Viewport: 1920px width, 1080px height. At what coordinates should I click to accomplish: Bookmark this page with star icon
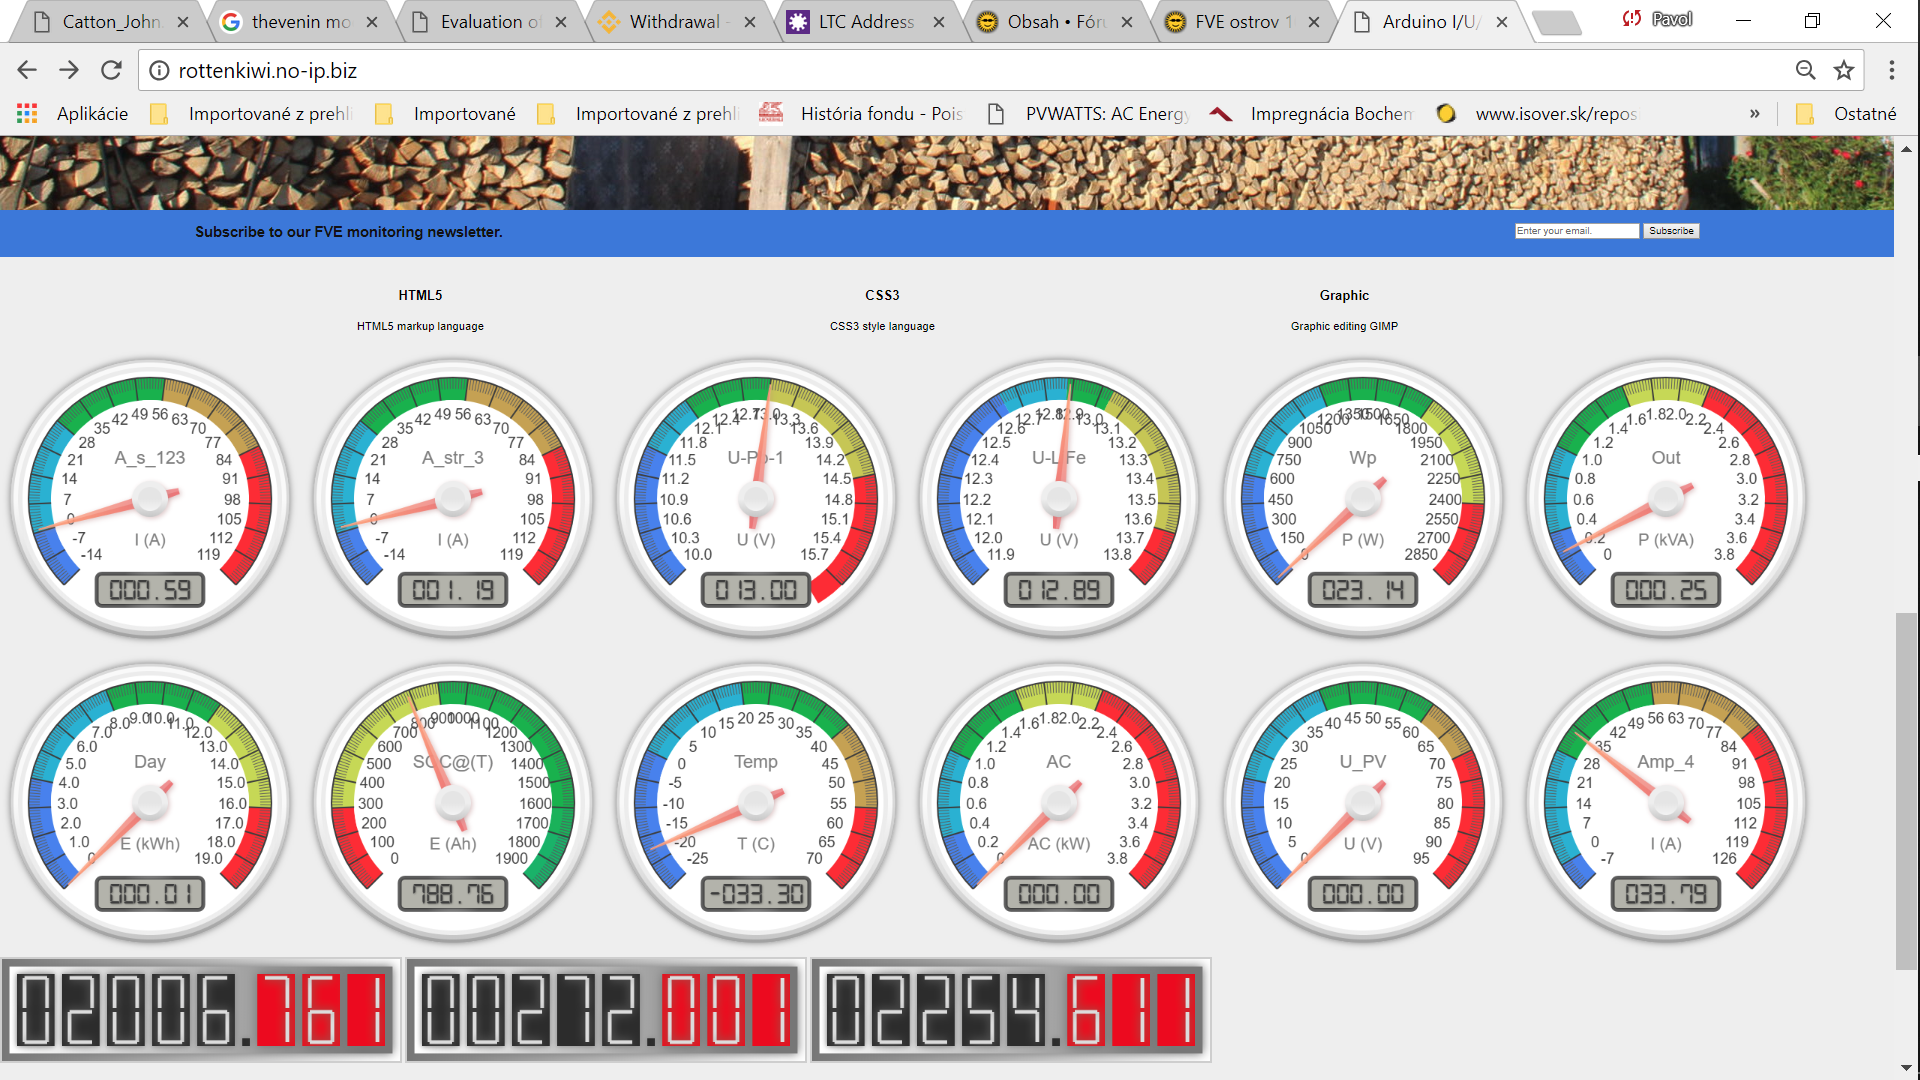click(1843, 70)
